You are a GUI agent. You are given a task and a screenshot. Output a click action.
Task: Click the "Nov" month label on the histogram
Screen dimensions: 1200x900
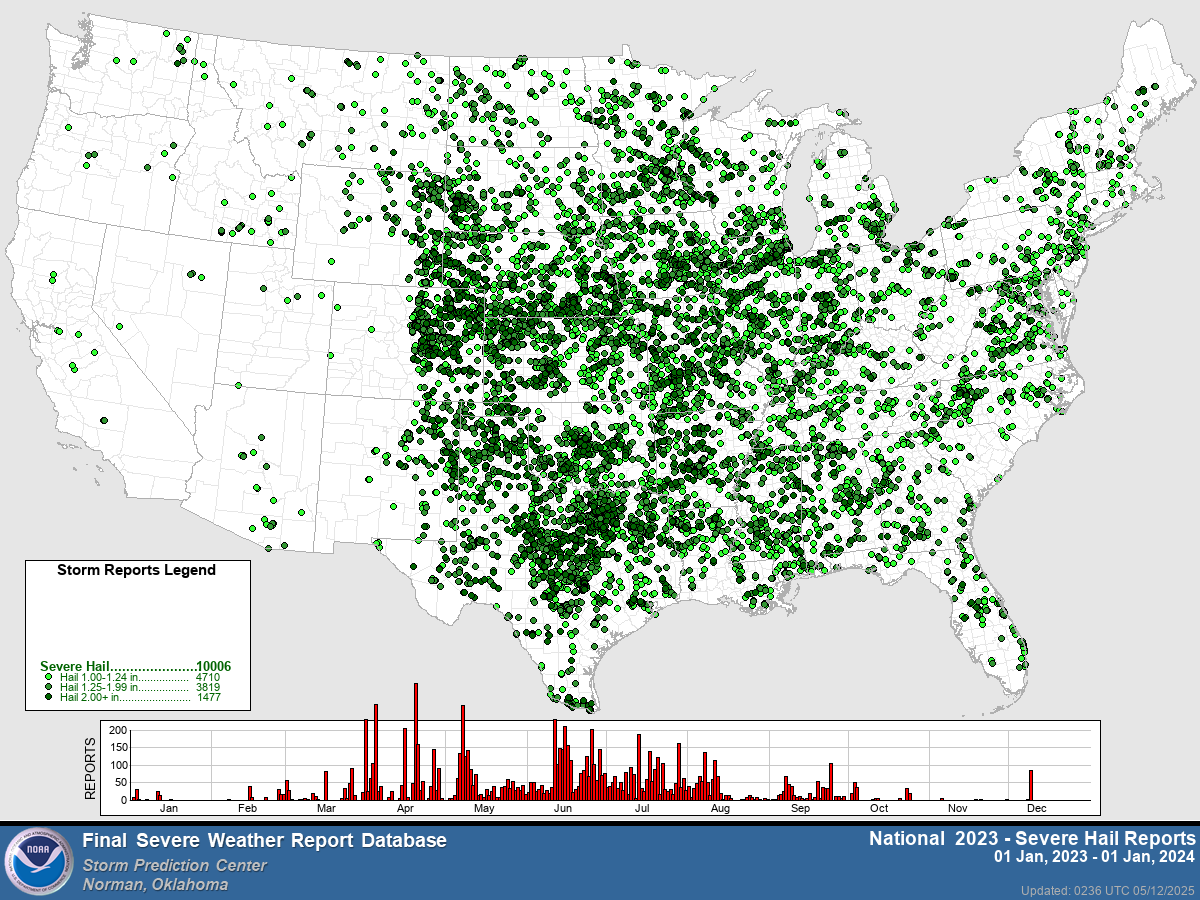coord(958,807)
